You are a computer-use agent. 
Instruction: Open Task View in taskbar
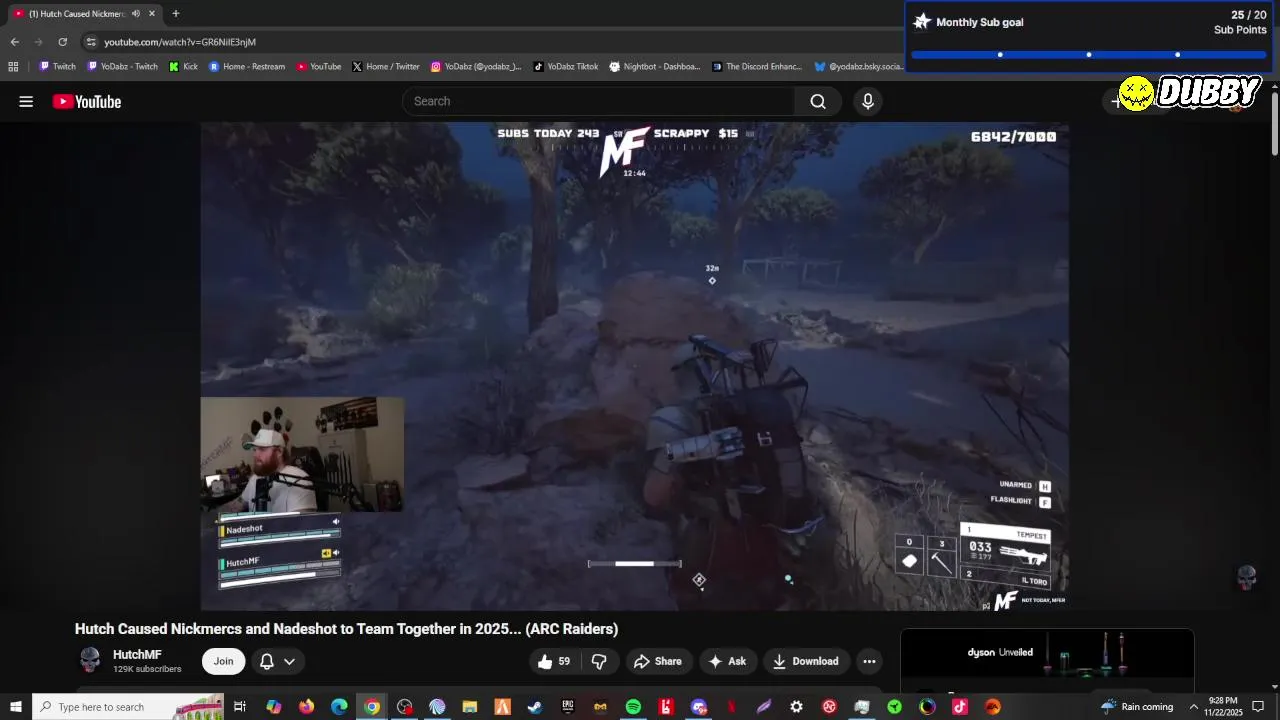coord(240,707)
